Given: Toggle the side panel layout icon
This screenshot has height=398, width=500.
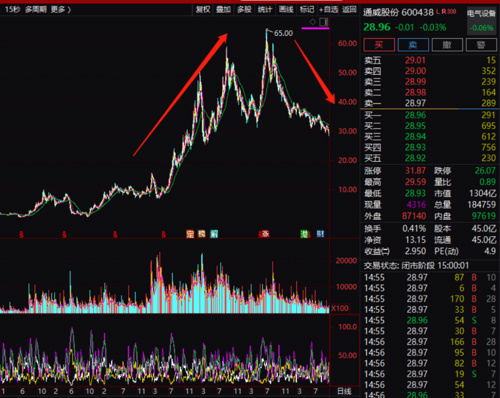Looking at the screenshot, I should point(324,22).
